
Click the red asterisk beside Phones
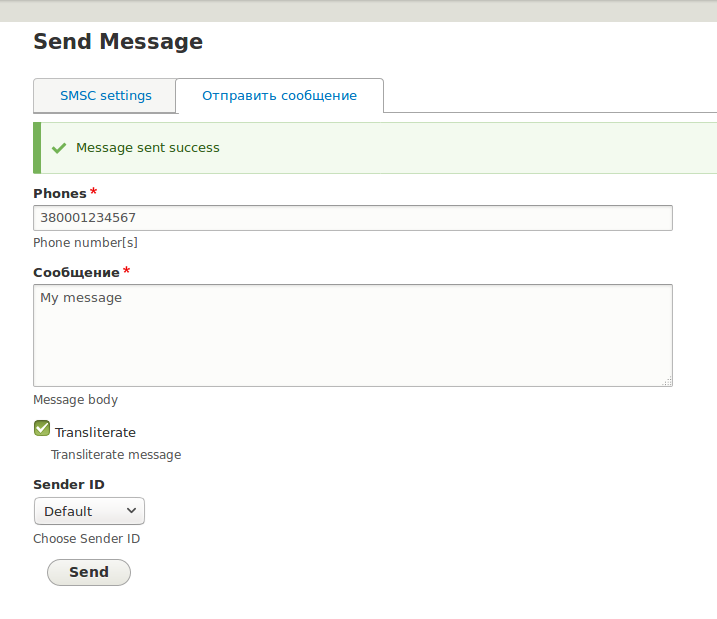coord(94,191)
